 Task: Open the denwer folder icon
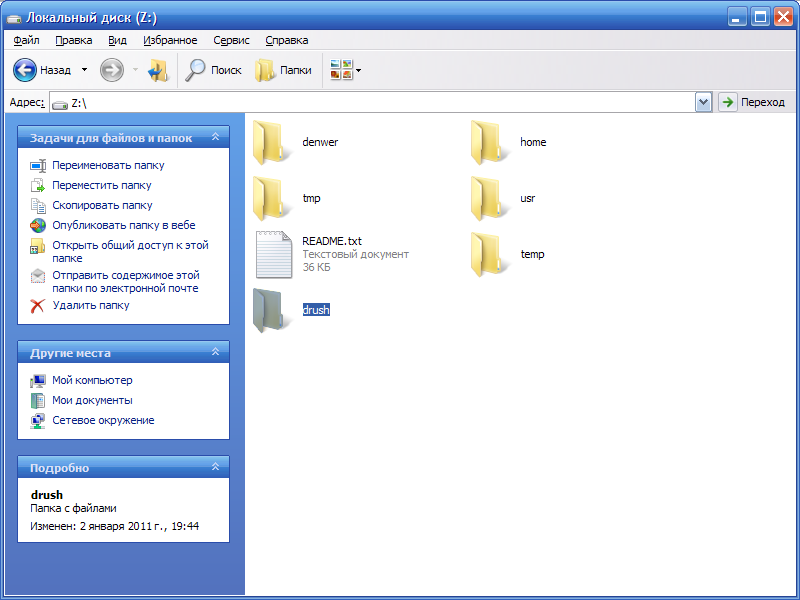[270, 143]
